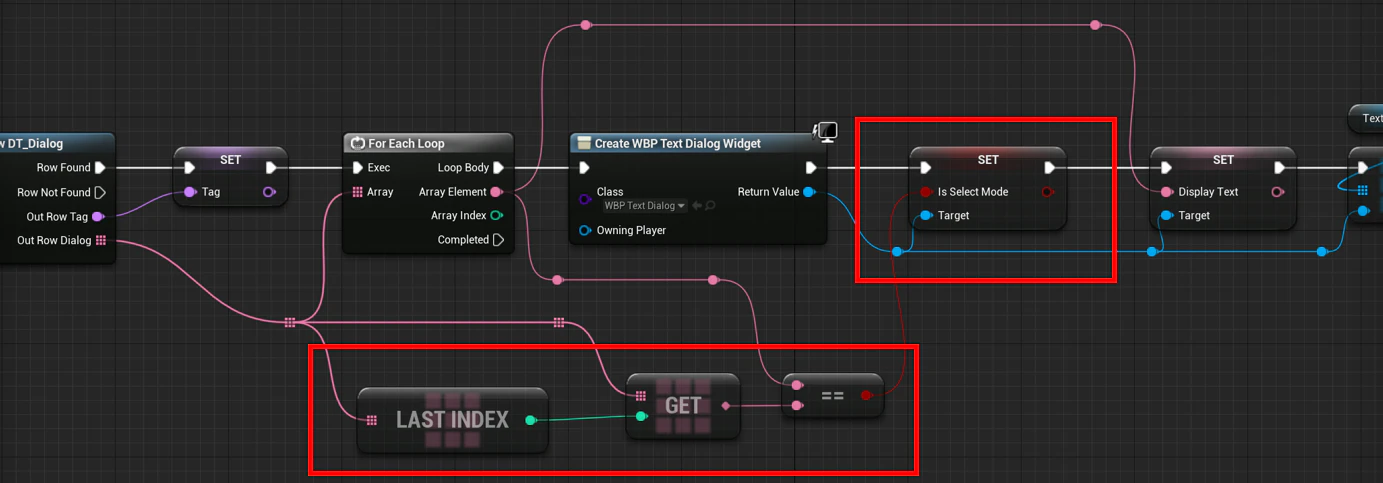Click the equals node bottom input pin

pyautogui.click(x=797, y=406)
